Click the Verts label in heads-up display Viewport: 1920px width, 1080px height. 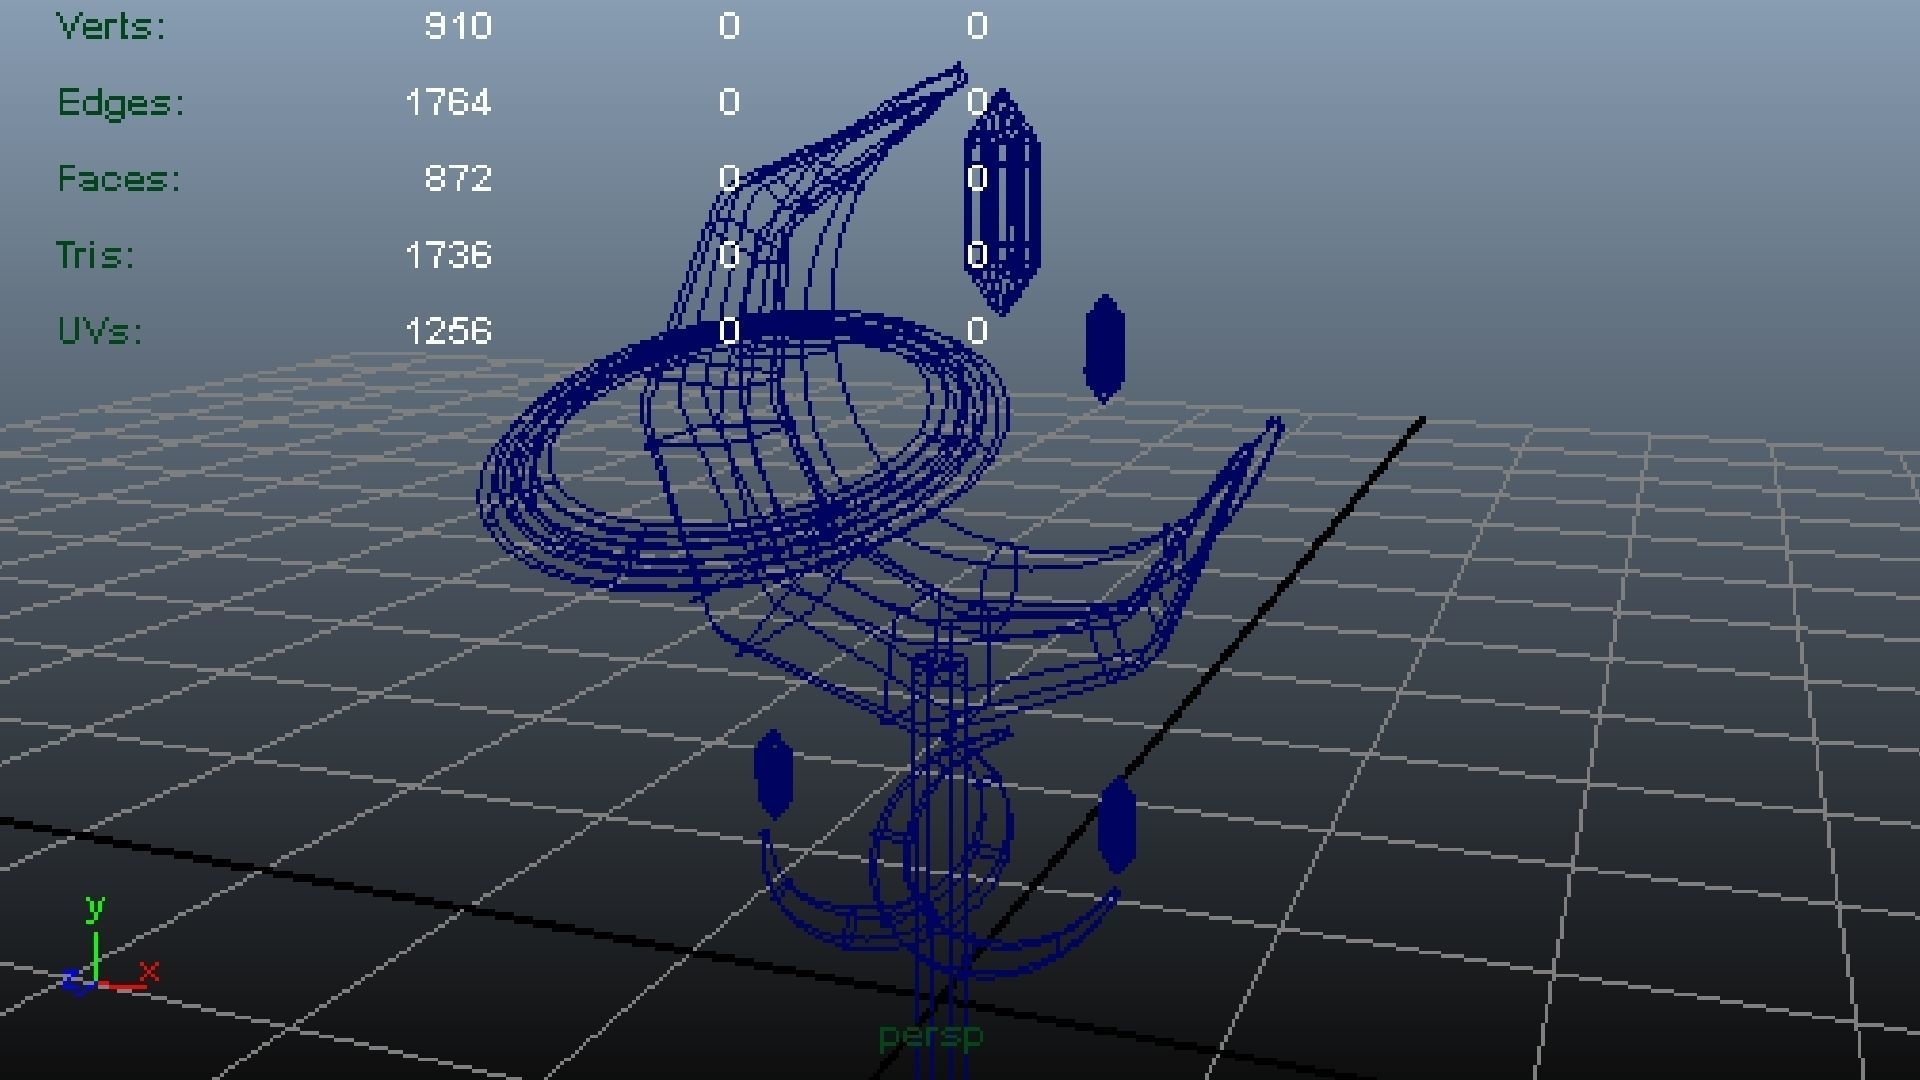[x=110, y=26]
